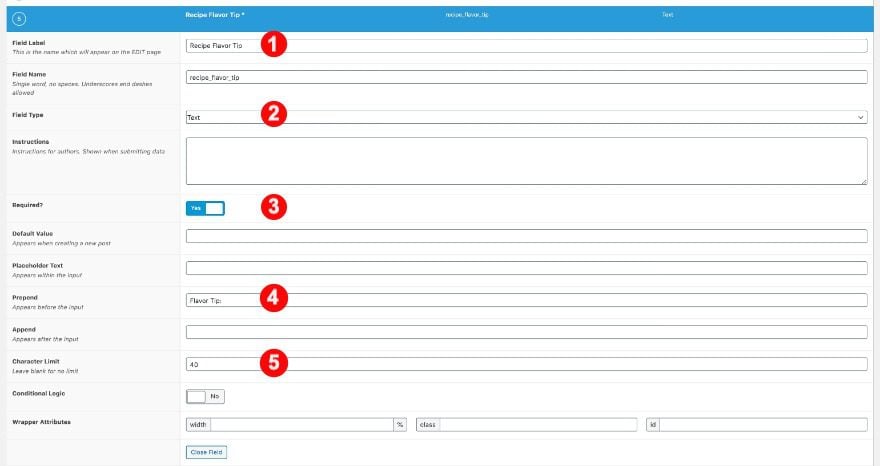Enable the Conditional Logic toggle
This screenshot has width=880, height=466.
(205, 396)
